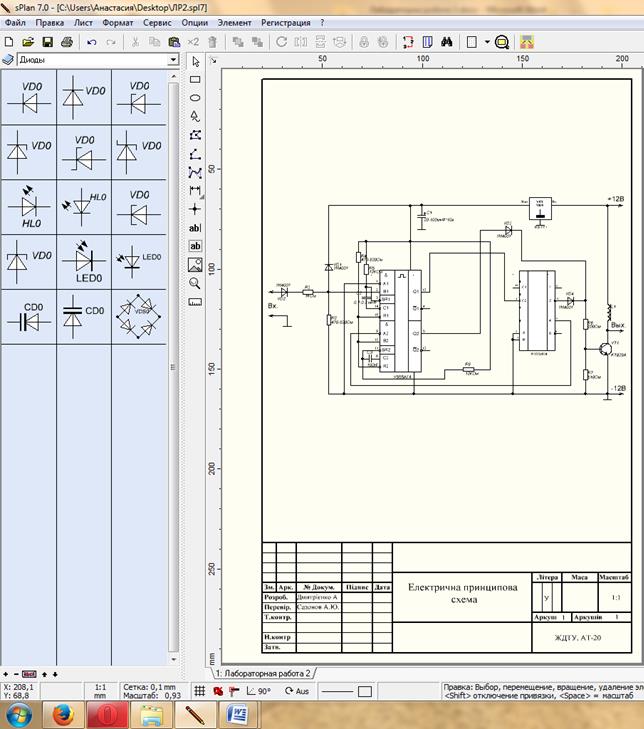Select the junction node tool
The width and height of the screenshot is (644, 729).
point(195,209)
